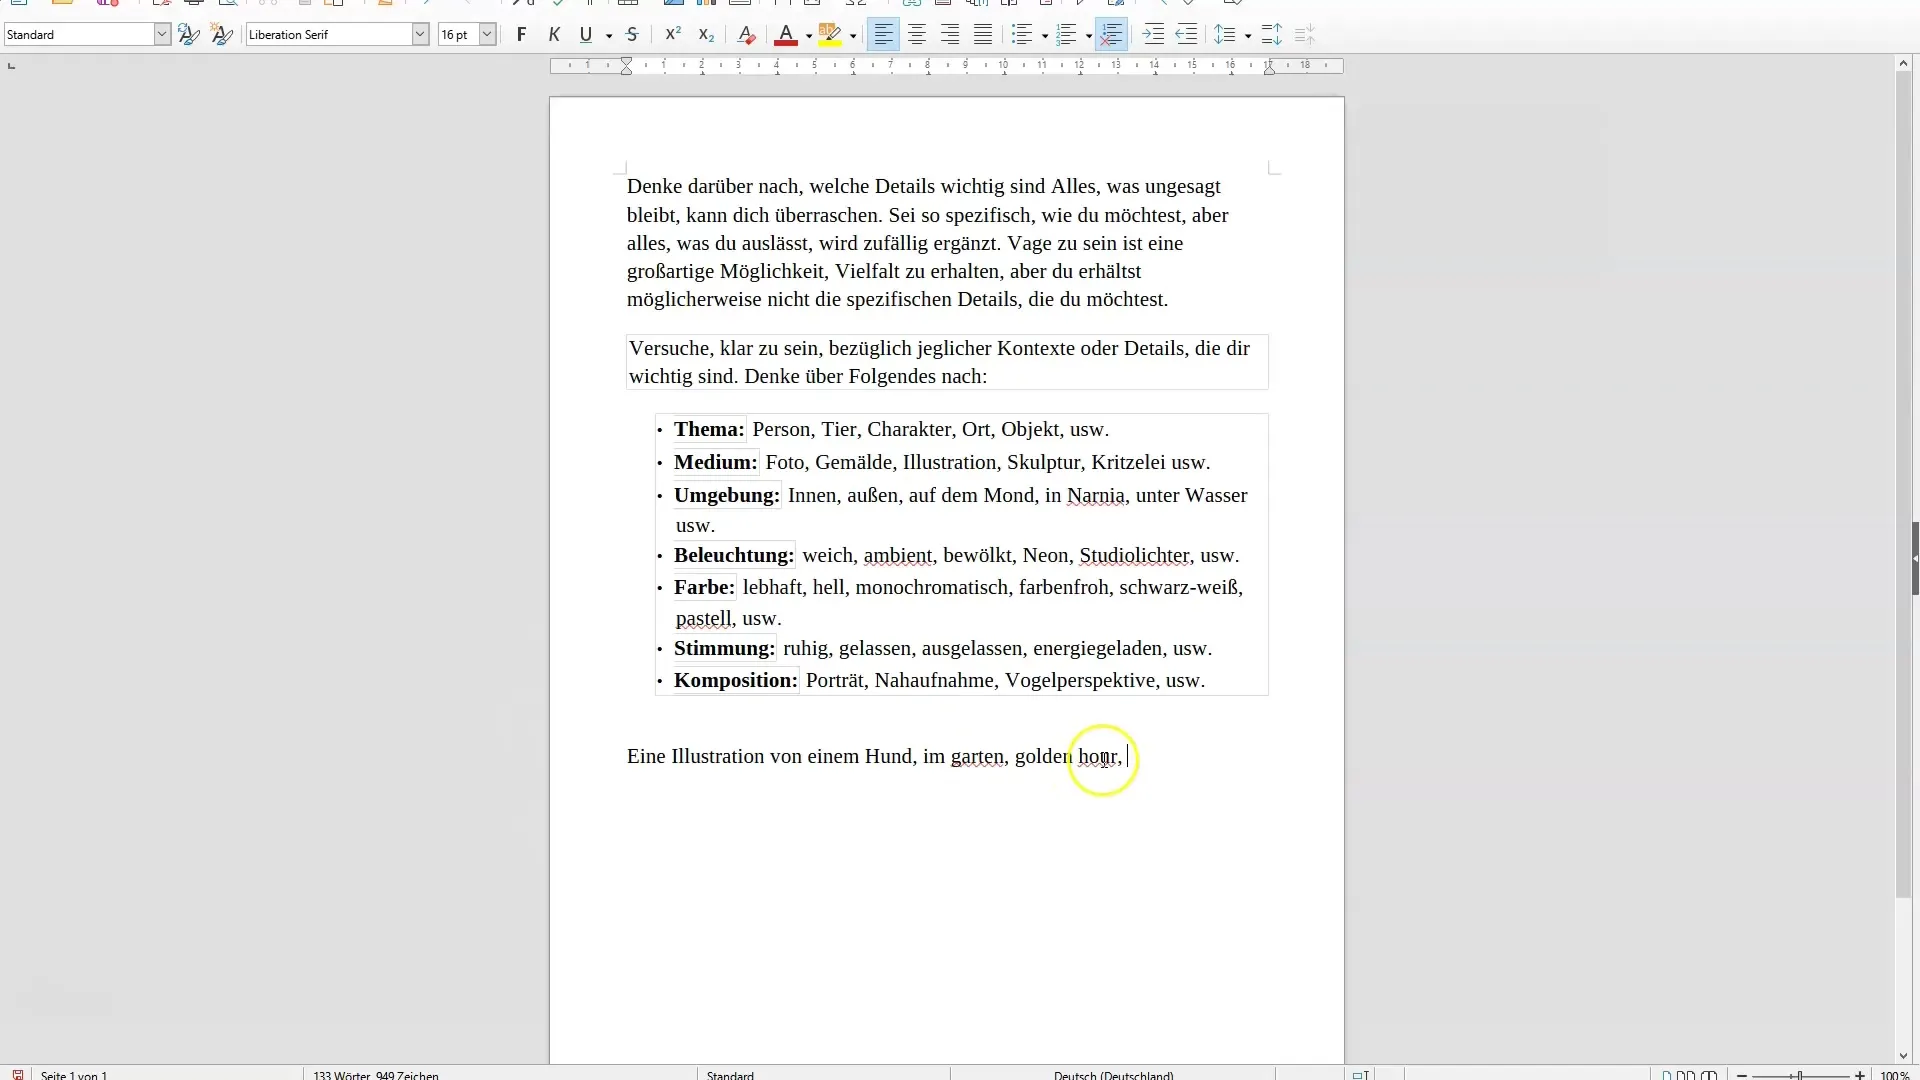
Task: Expand the paragraph style dropdown
Action: 162,34
